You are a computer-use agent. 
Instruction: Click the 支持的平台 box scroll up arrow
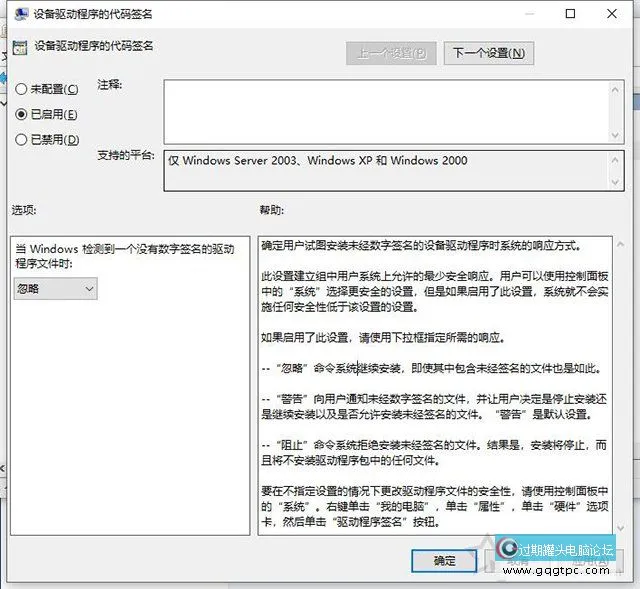[616, 160]
